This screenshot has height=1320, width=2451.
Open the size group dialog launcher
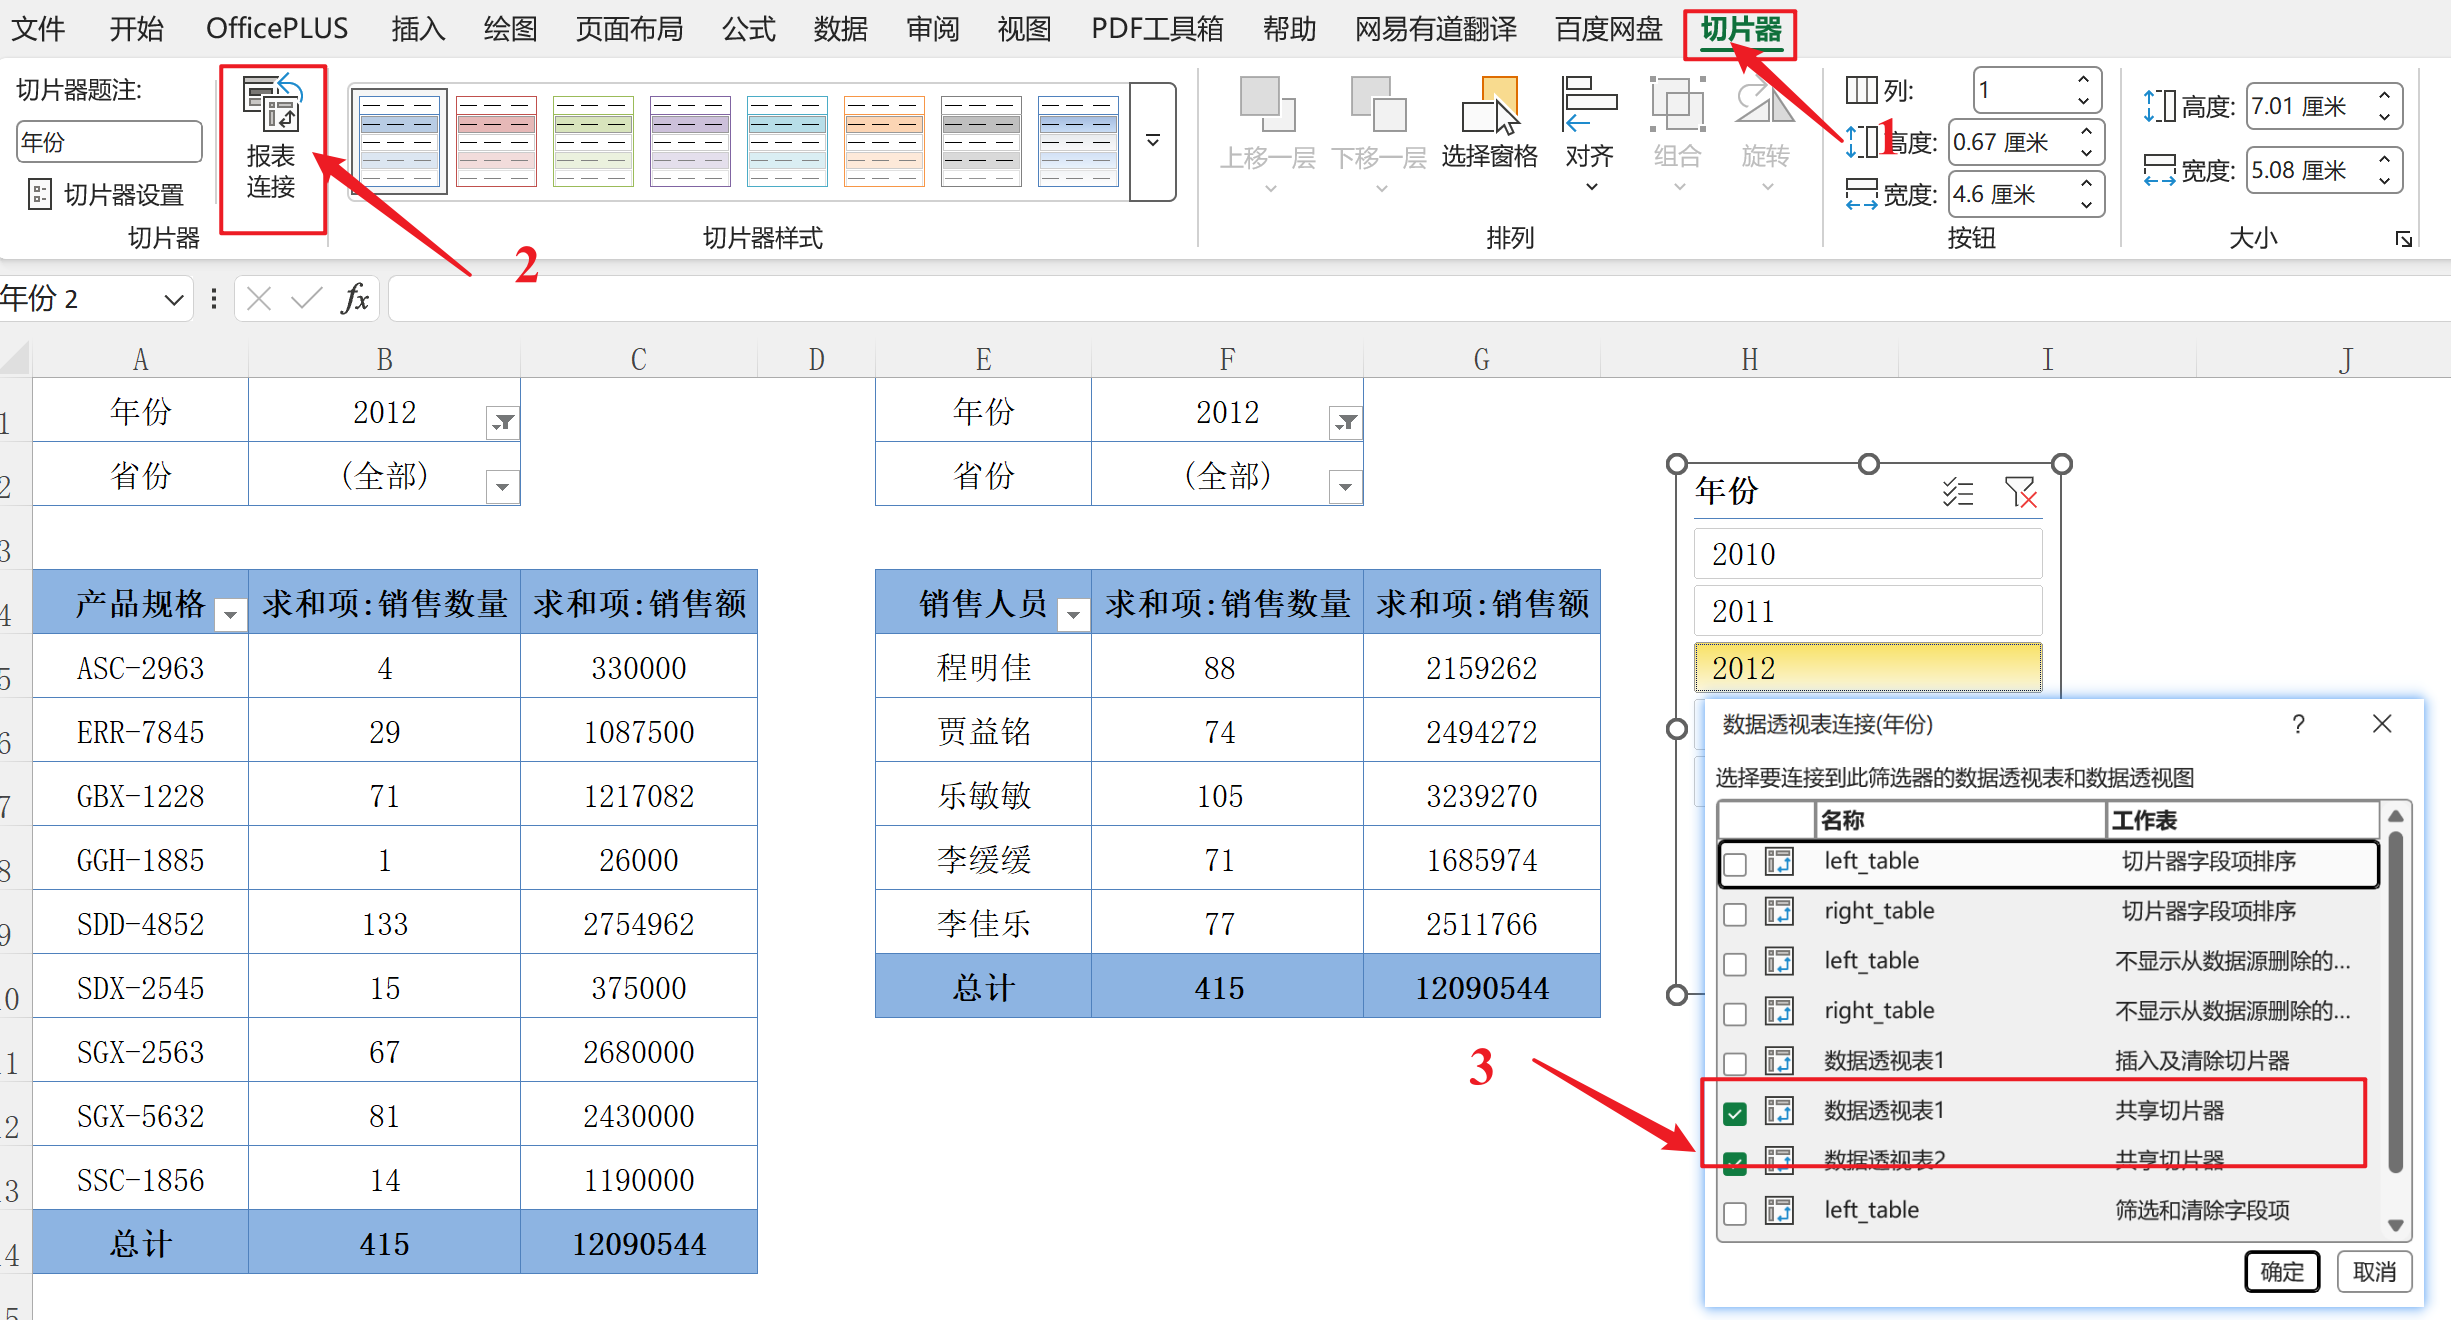click(2403, 239)
